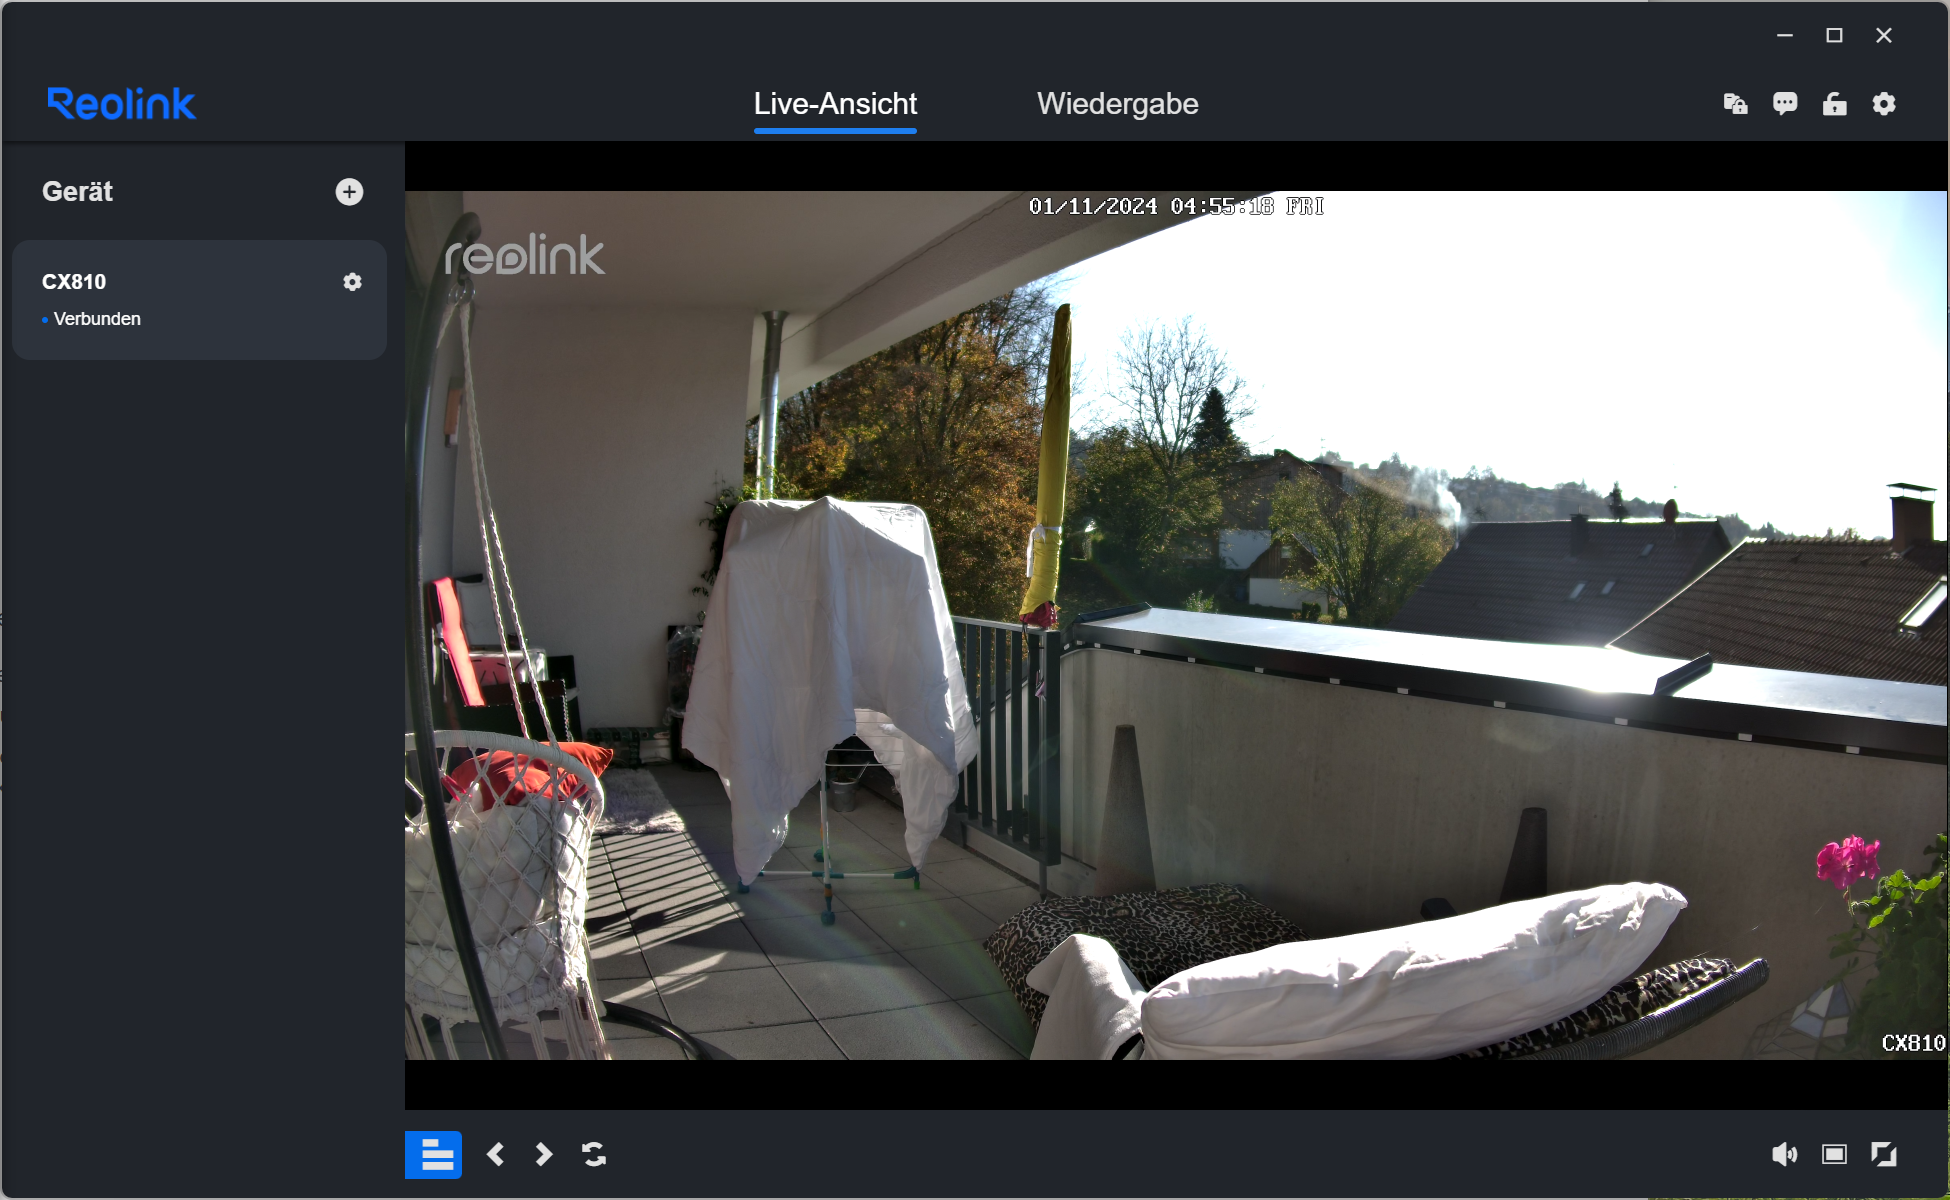The height and width of the screenshot is (1200, 1950).
Task: Enter fullscreen with the expand icon
Action: pos(1884,1155)
